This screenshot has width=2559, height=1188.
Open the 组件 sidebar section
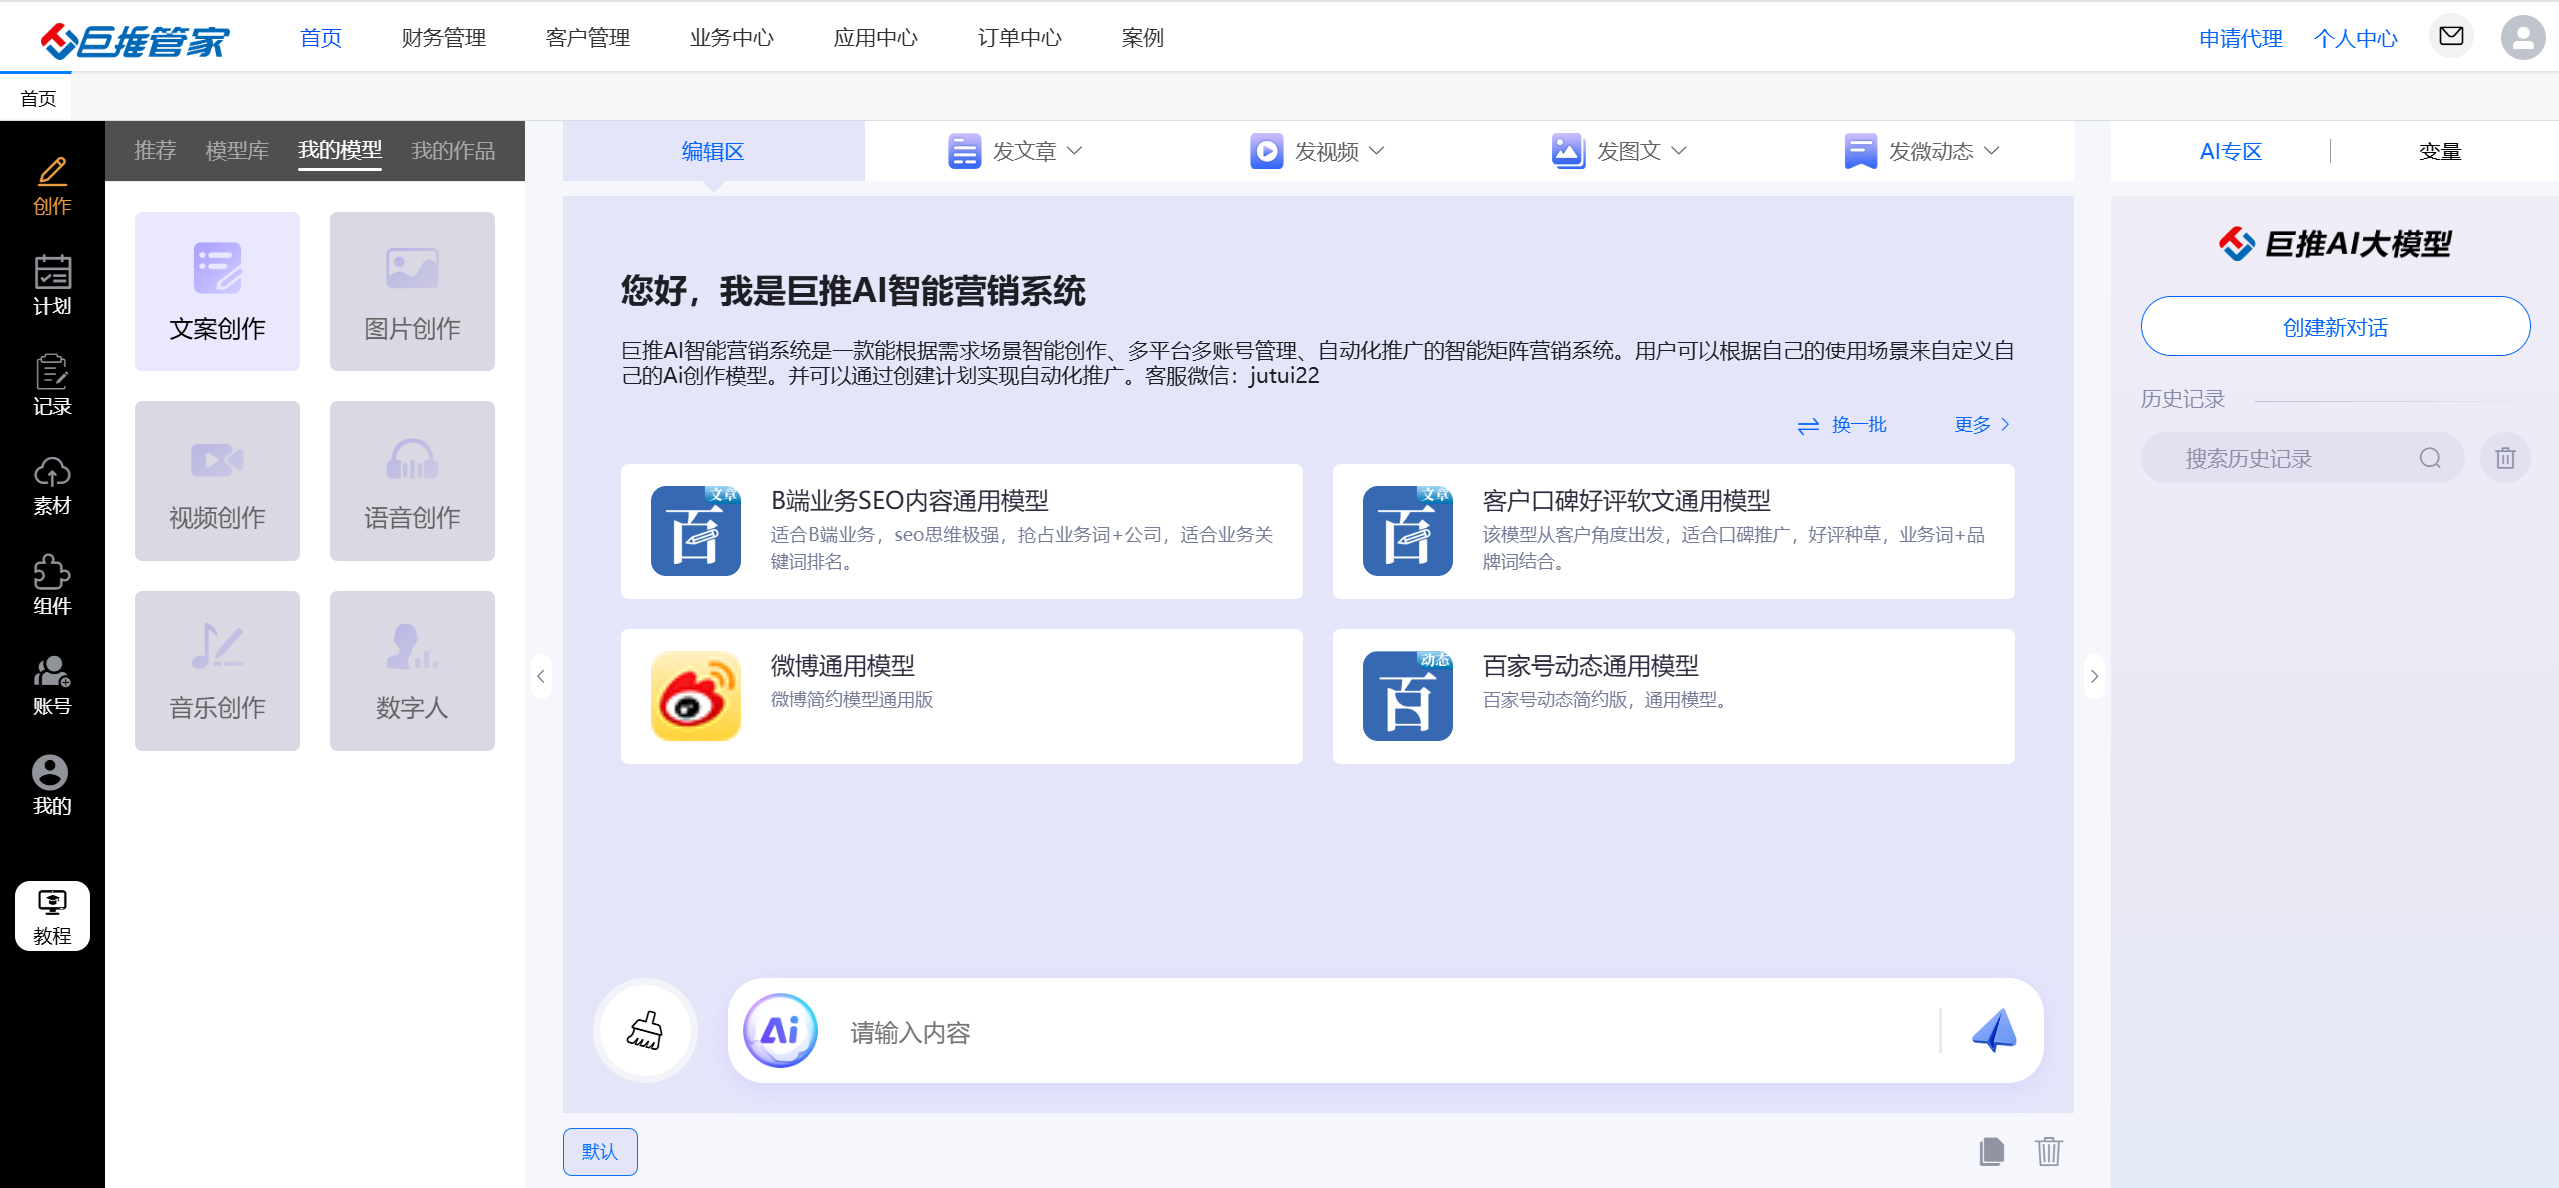pyautogui.click(x=52, y=586)
